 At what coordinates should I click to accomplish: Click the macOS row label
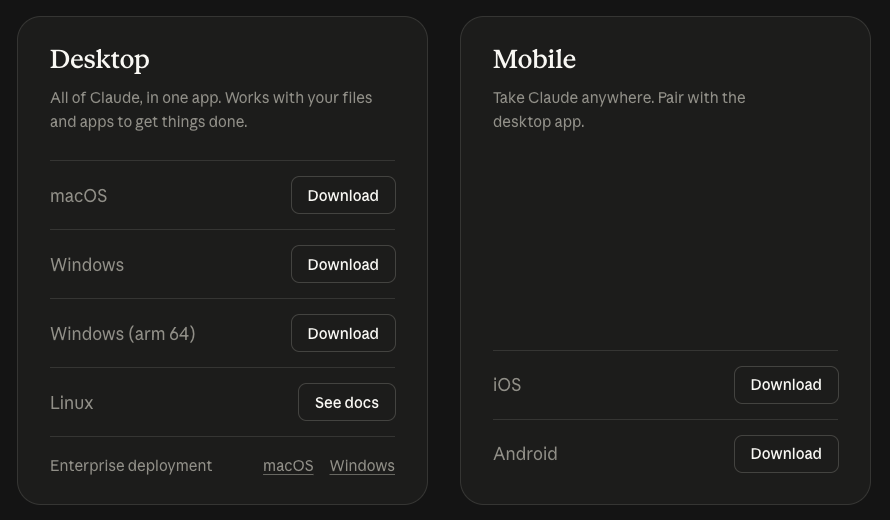78,196
